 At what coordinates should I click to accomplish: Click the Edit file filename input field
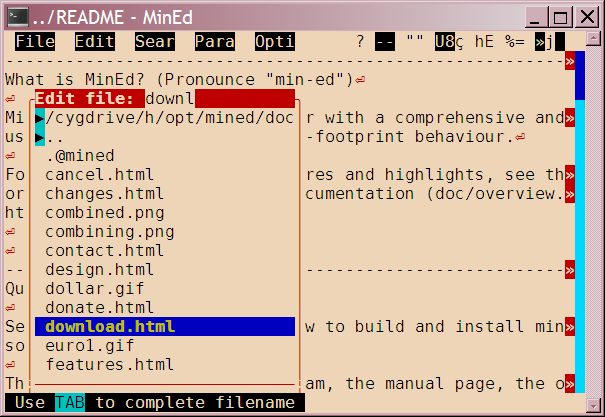point(220,98)
